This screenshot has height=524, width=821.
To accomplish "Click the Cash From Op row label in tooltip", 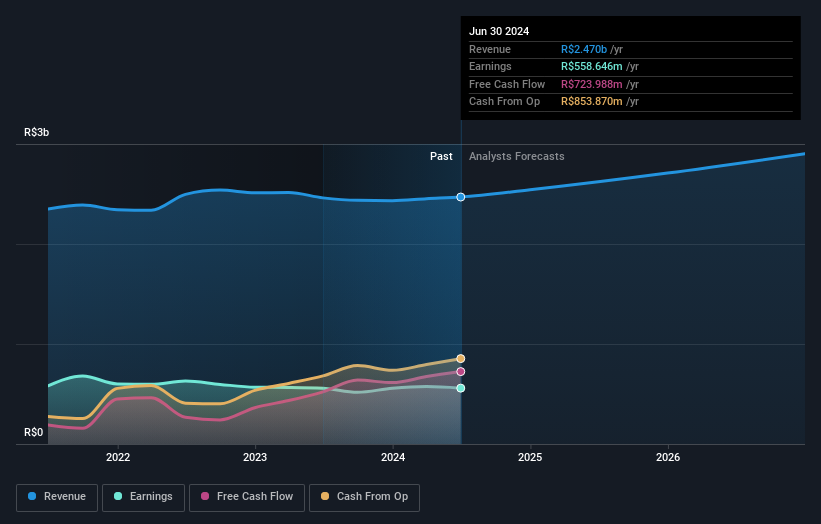I will tap(504, 102).
